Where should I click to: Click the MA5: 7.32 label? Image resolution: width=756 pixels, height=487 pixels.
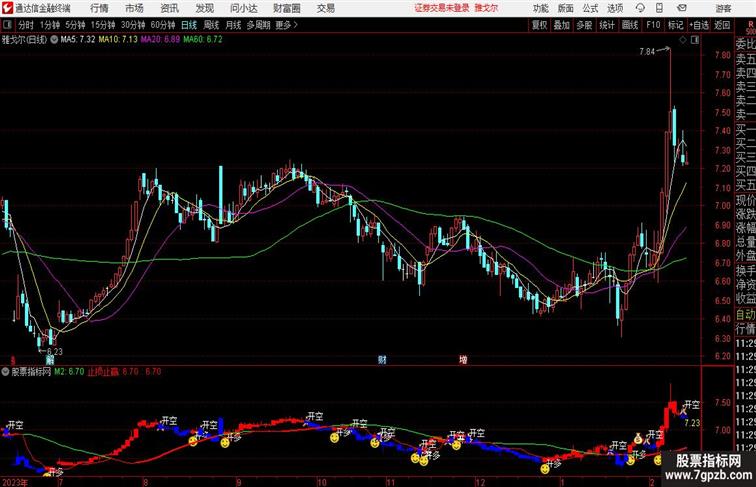coord(78,40)
